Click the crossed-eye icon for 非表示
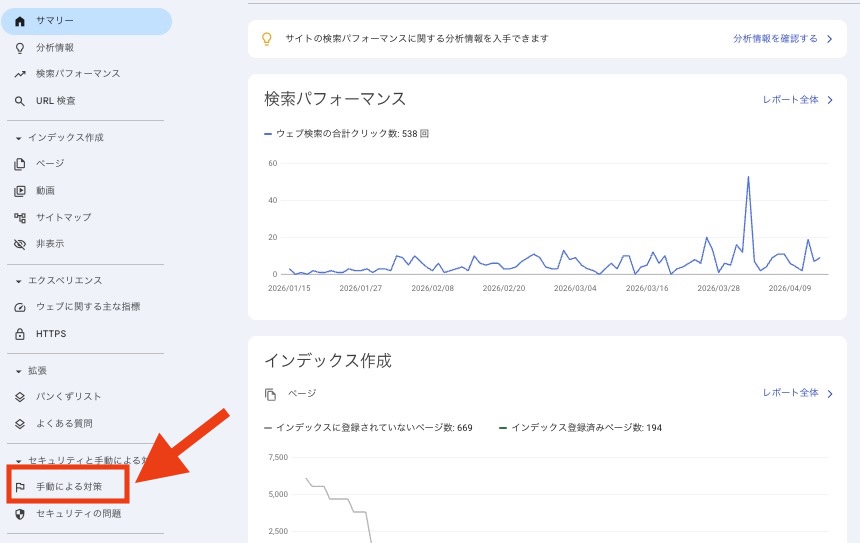The width and height of the screenshot is (860, 543). [x=20, y=244]
